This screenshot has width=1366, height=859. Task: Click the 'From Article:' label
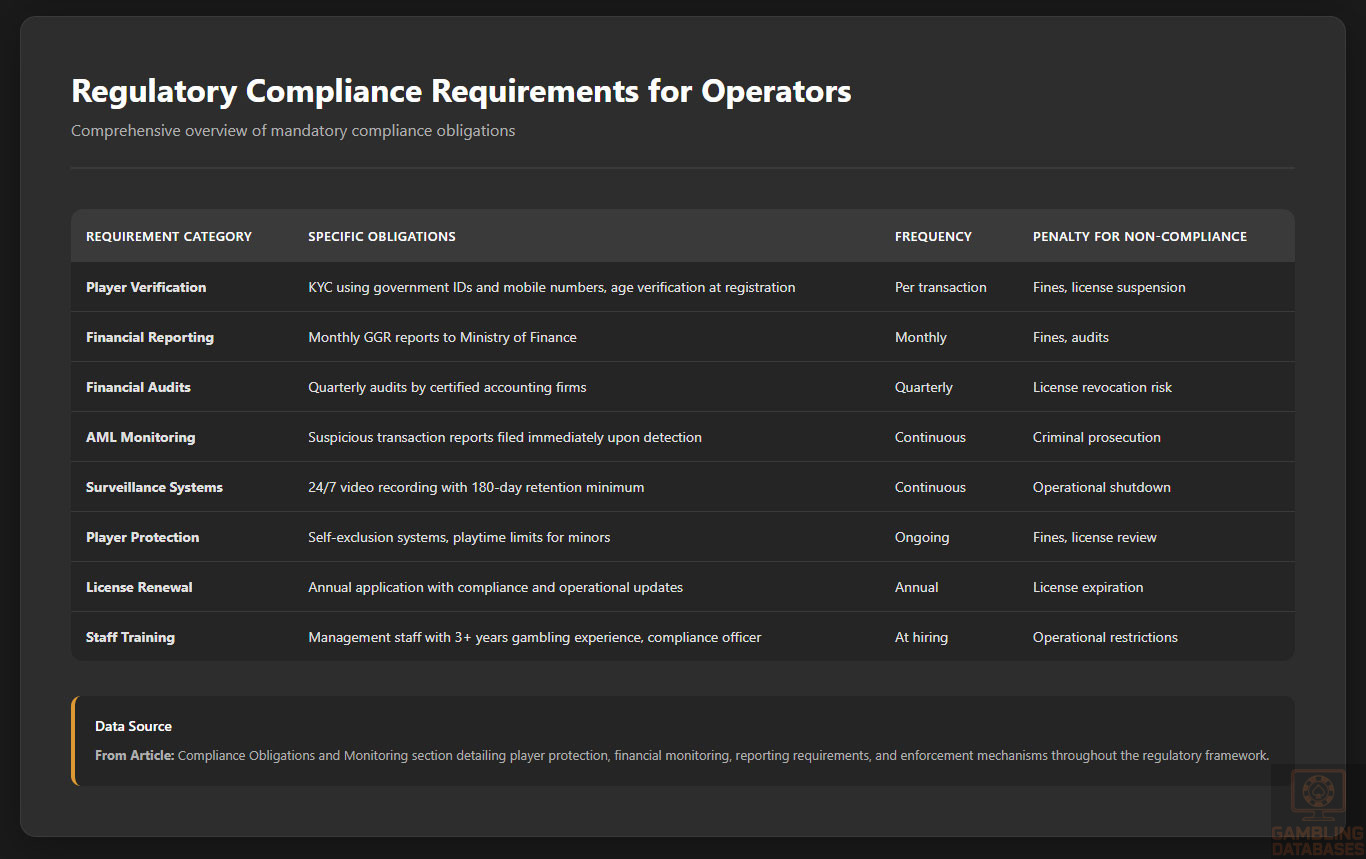[x=135, y=756]
